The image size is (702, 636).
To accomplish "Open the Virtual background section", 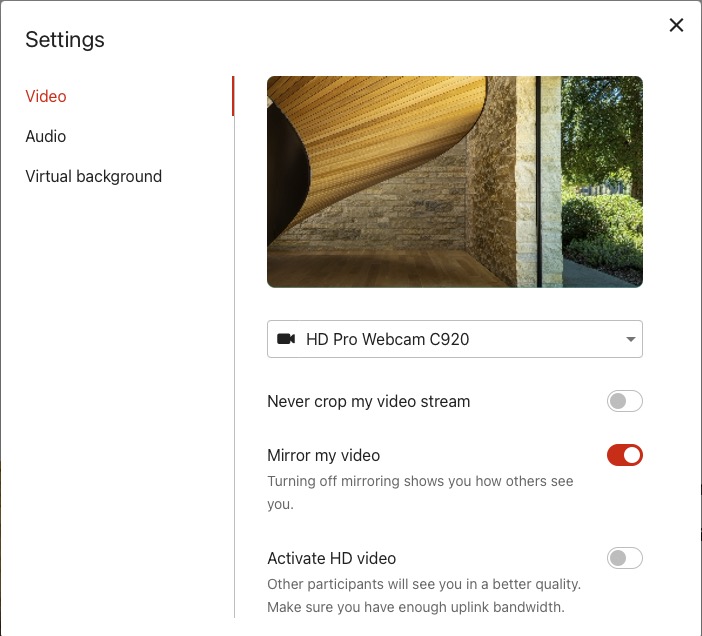I will tap(93, 177).
